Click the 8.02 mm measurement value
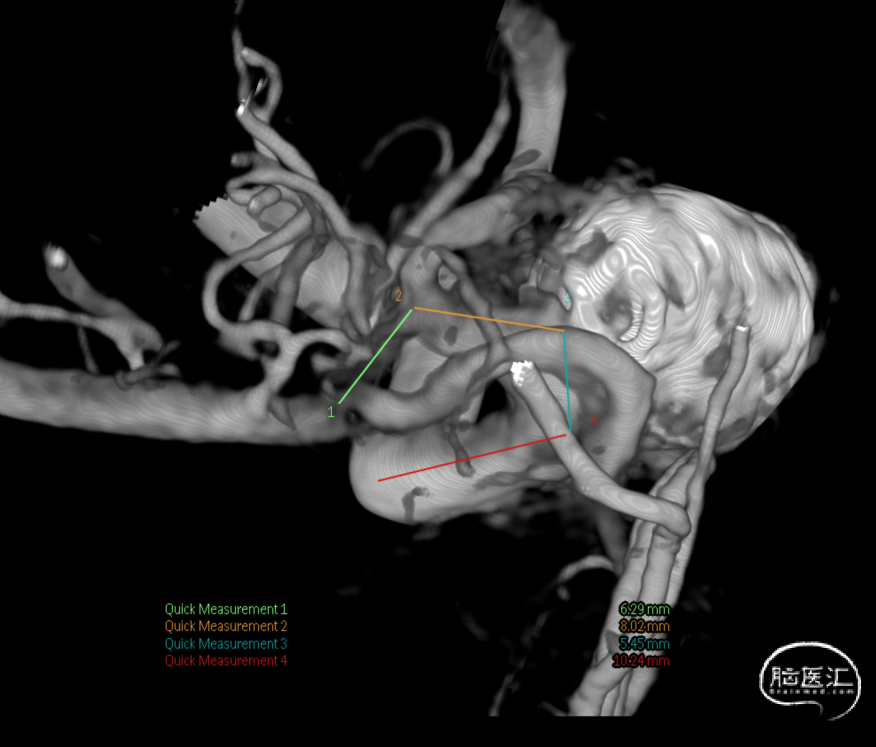876x747 pixels. pyautogui.click(x=644, y=626)
